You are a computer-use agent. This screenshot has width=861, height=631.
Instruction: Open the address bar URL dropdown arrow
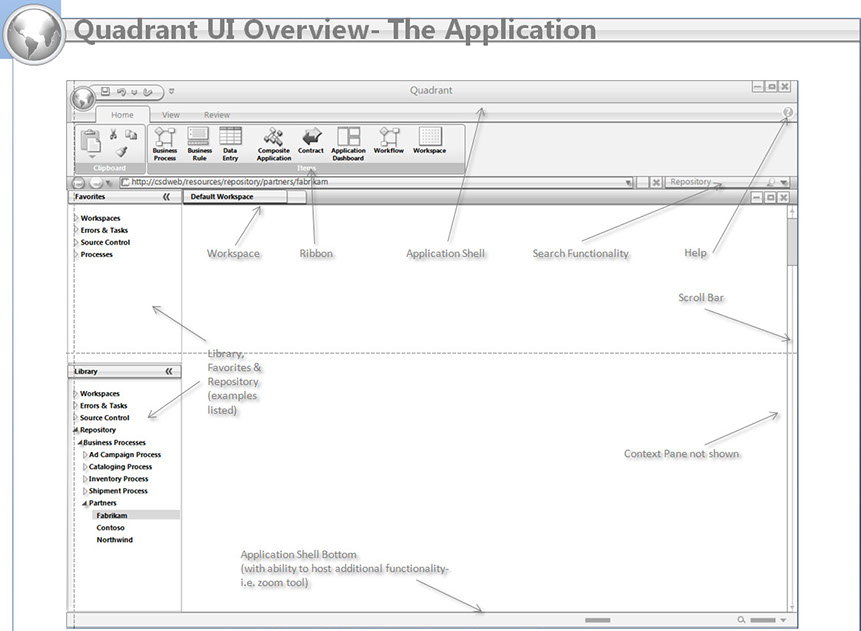click(629, 183)
